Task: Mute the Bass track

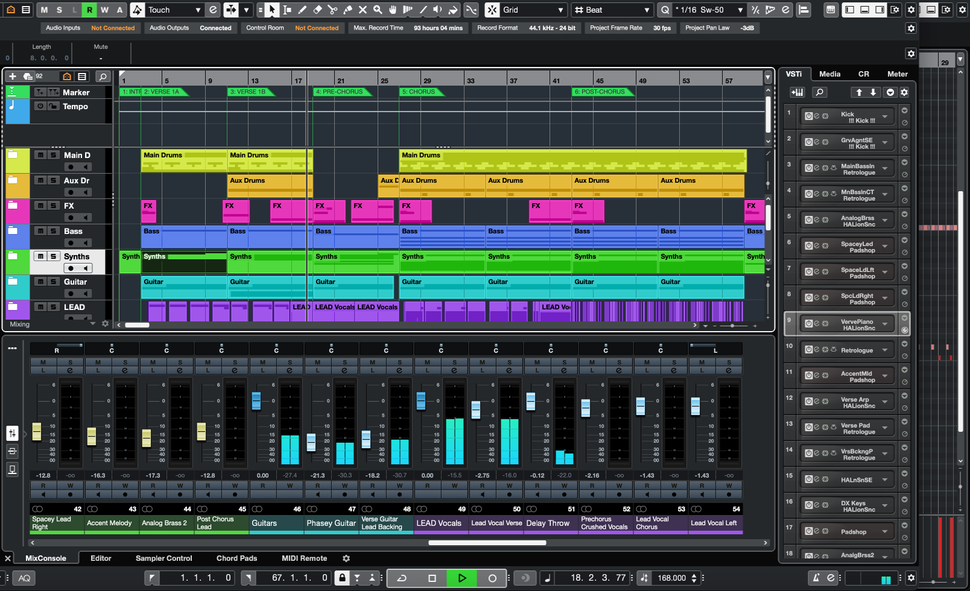Action: pos(40,231)
